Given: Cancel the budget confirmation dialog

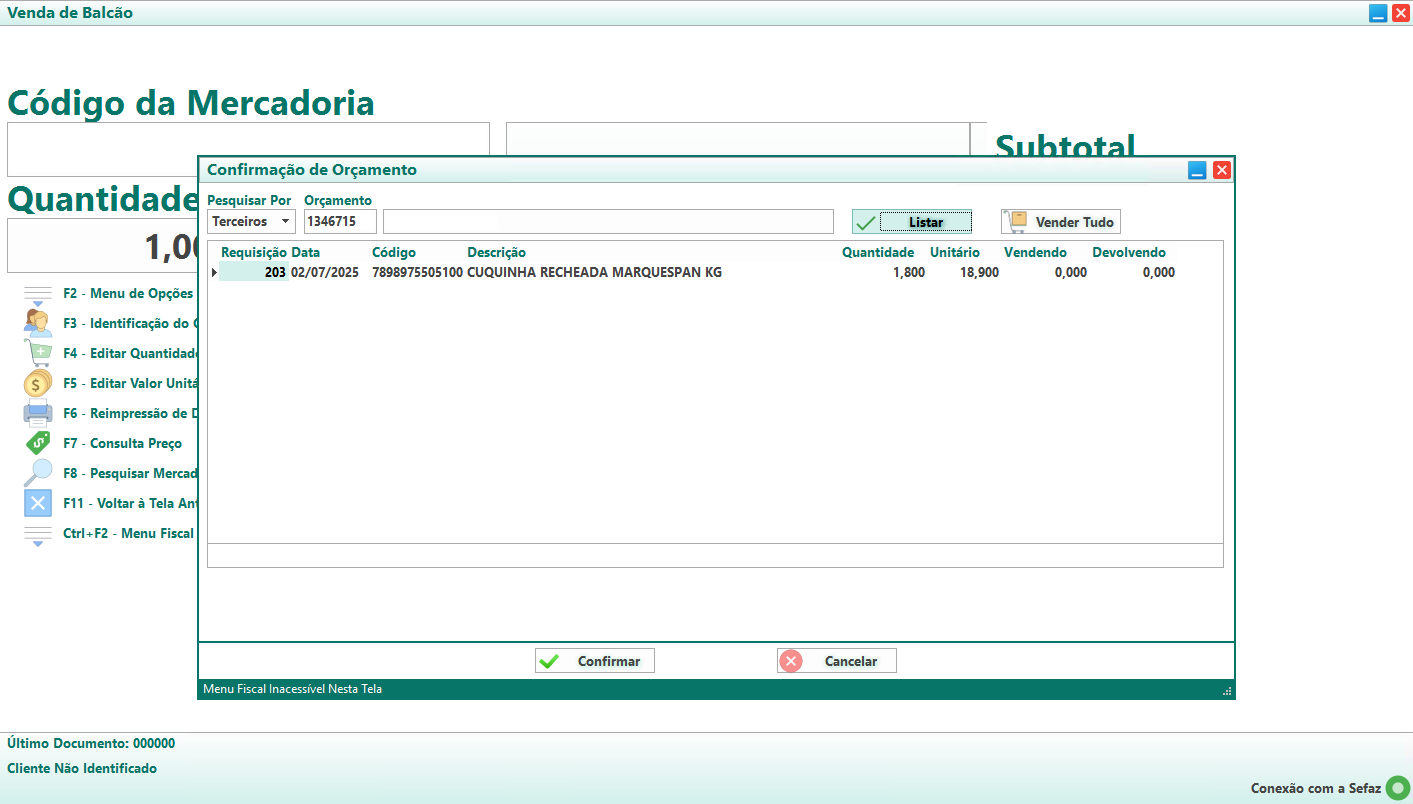Looking at the screenshot, I should coord(837,661).
